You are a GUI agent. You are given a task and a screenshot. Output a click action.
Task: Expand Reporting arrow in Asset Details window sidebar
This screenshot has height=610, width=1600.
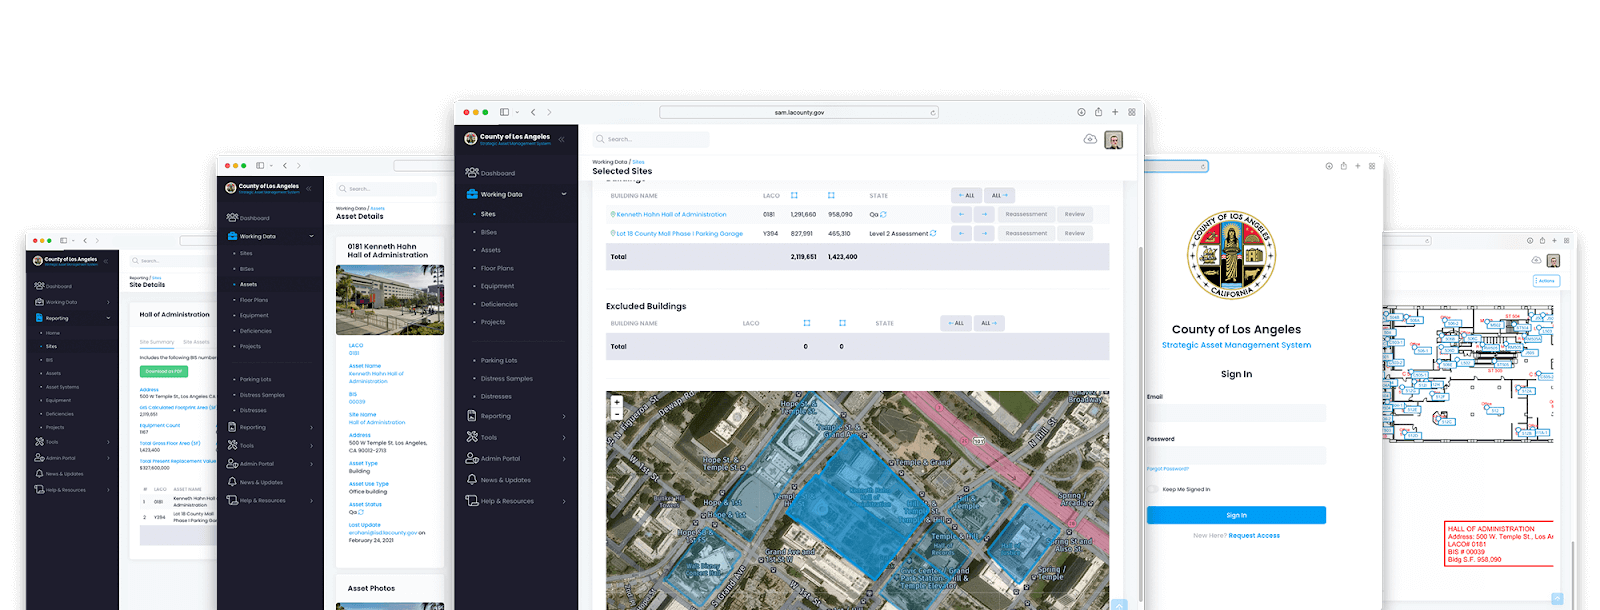coord(311,427)
